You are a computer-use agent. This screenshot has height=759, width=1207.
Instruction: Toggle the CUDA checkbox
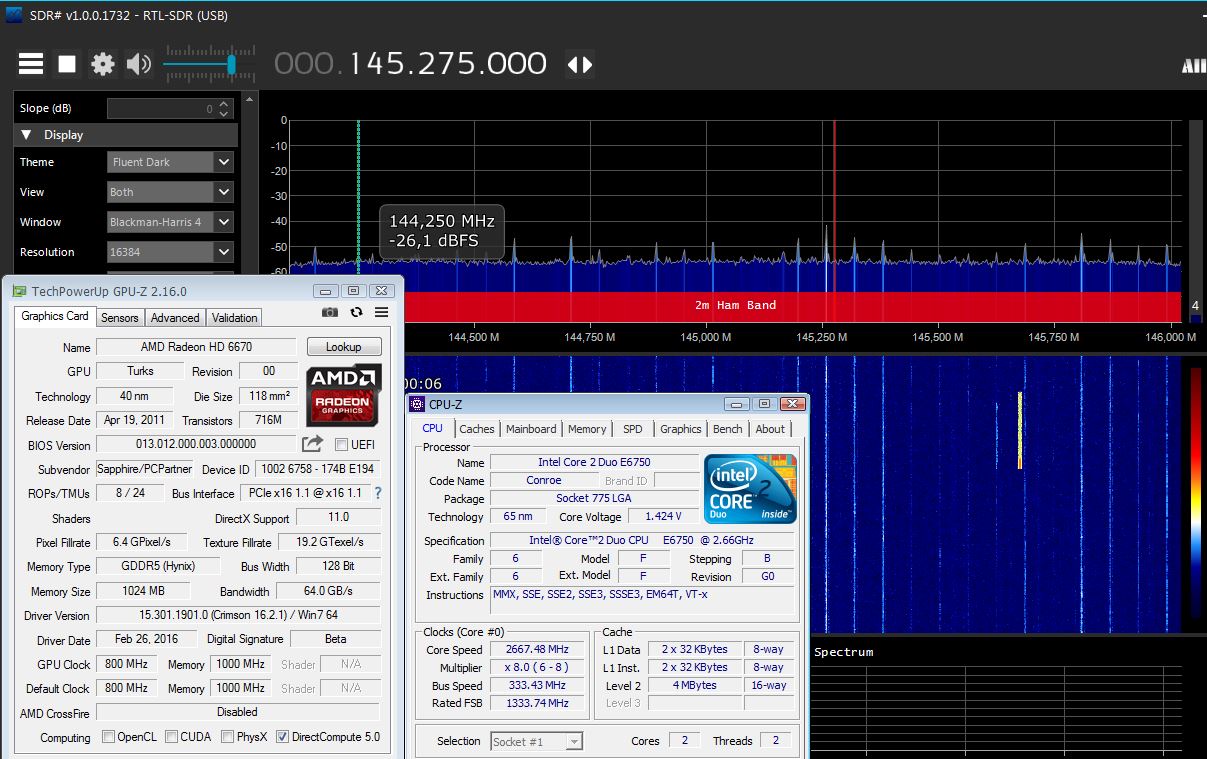[x=172, y=737]
